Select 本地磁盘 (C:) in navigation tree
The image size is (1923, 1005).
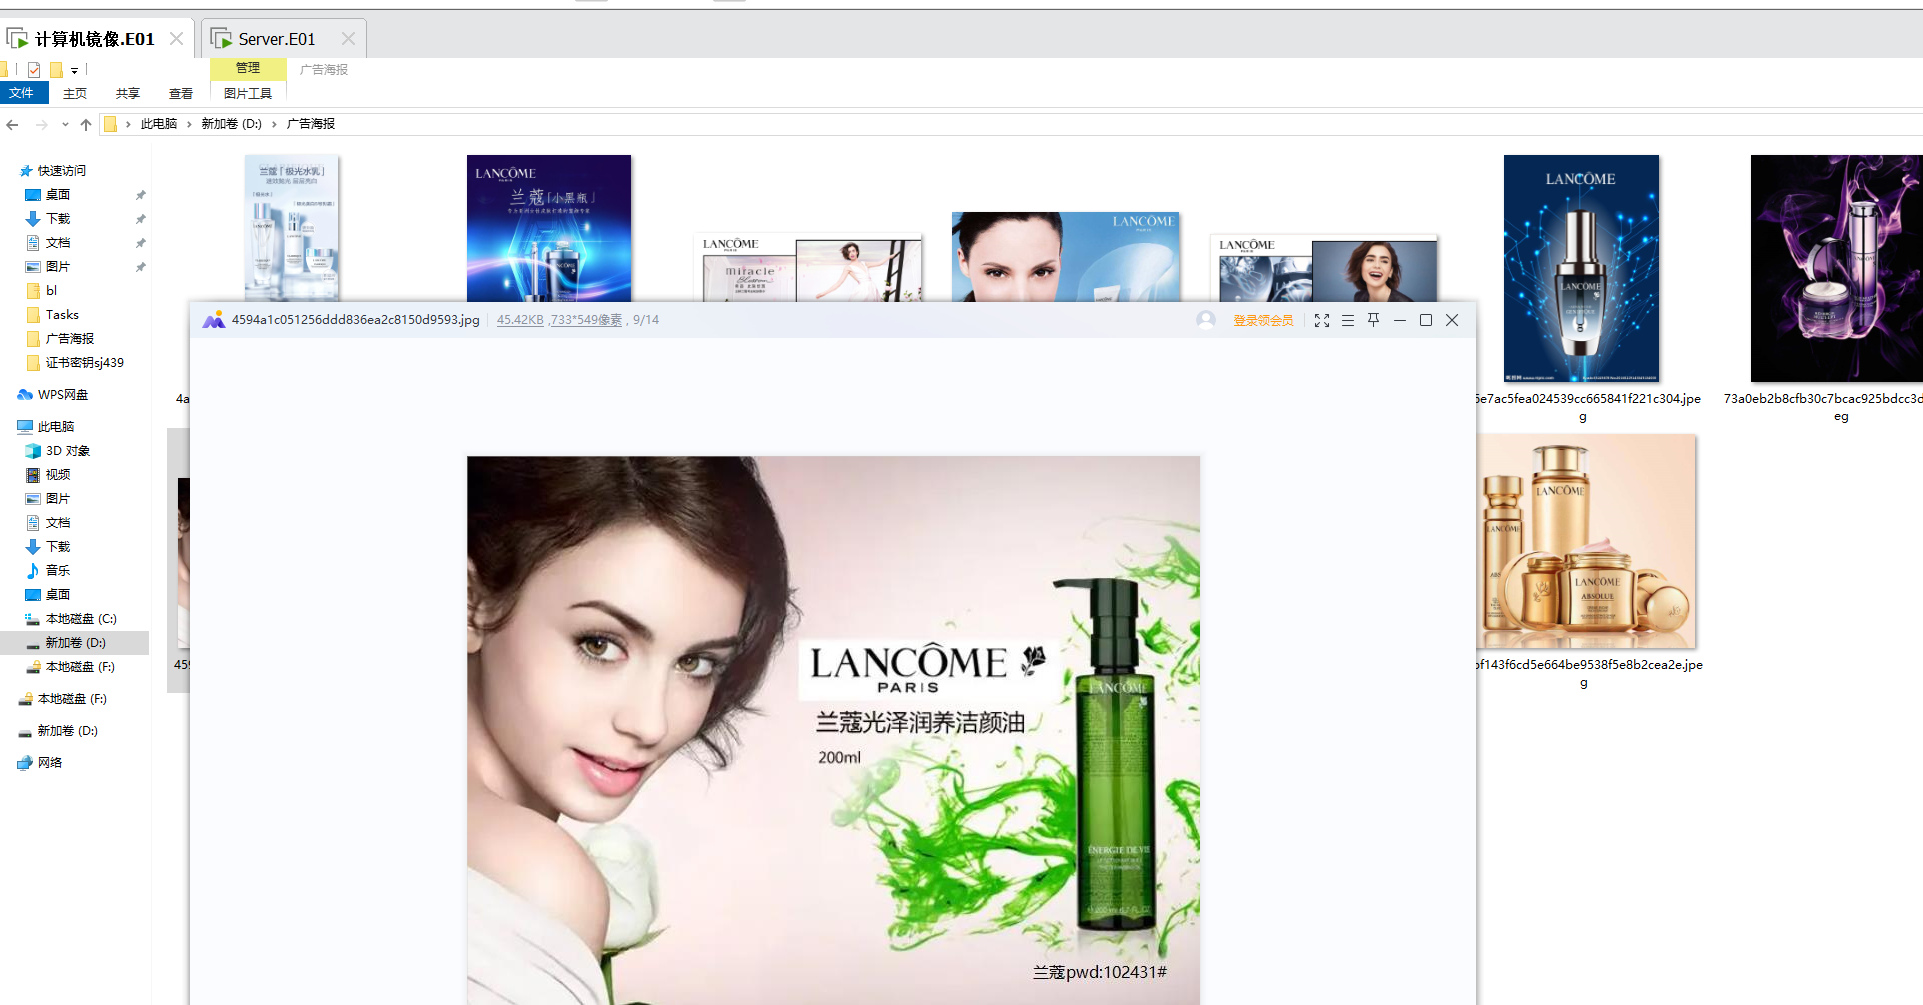(80, 619)
